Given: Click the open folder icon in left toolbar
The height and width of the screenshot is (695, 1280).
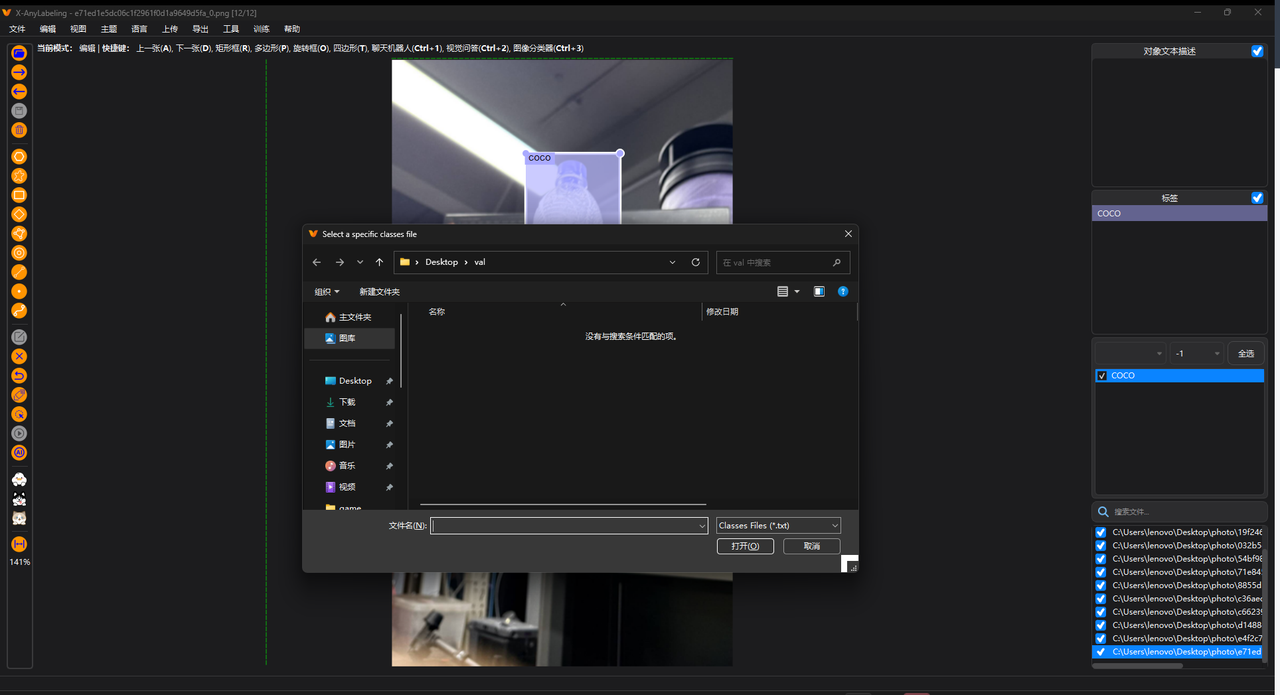Looking at the screenshot, I should click(x=18, y=53).
